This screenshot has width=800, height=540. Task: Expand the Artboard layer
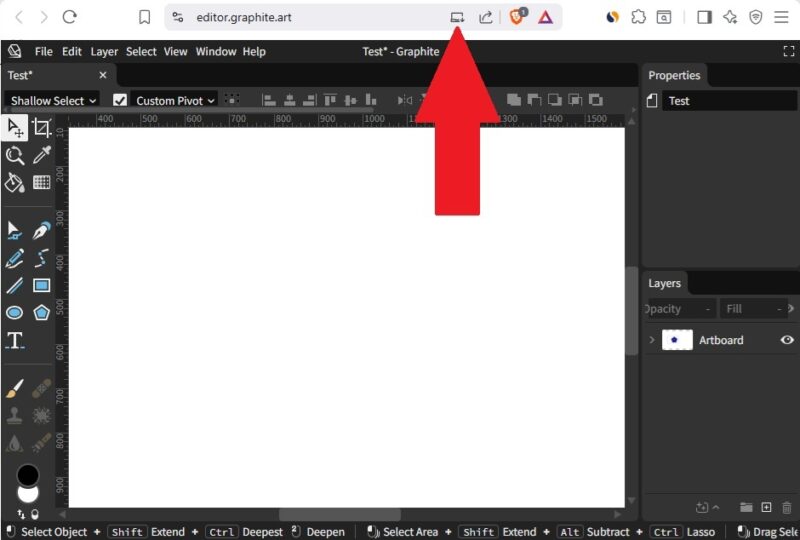coord(652,339)
